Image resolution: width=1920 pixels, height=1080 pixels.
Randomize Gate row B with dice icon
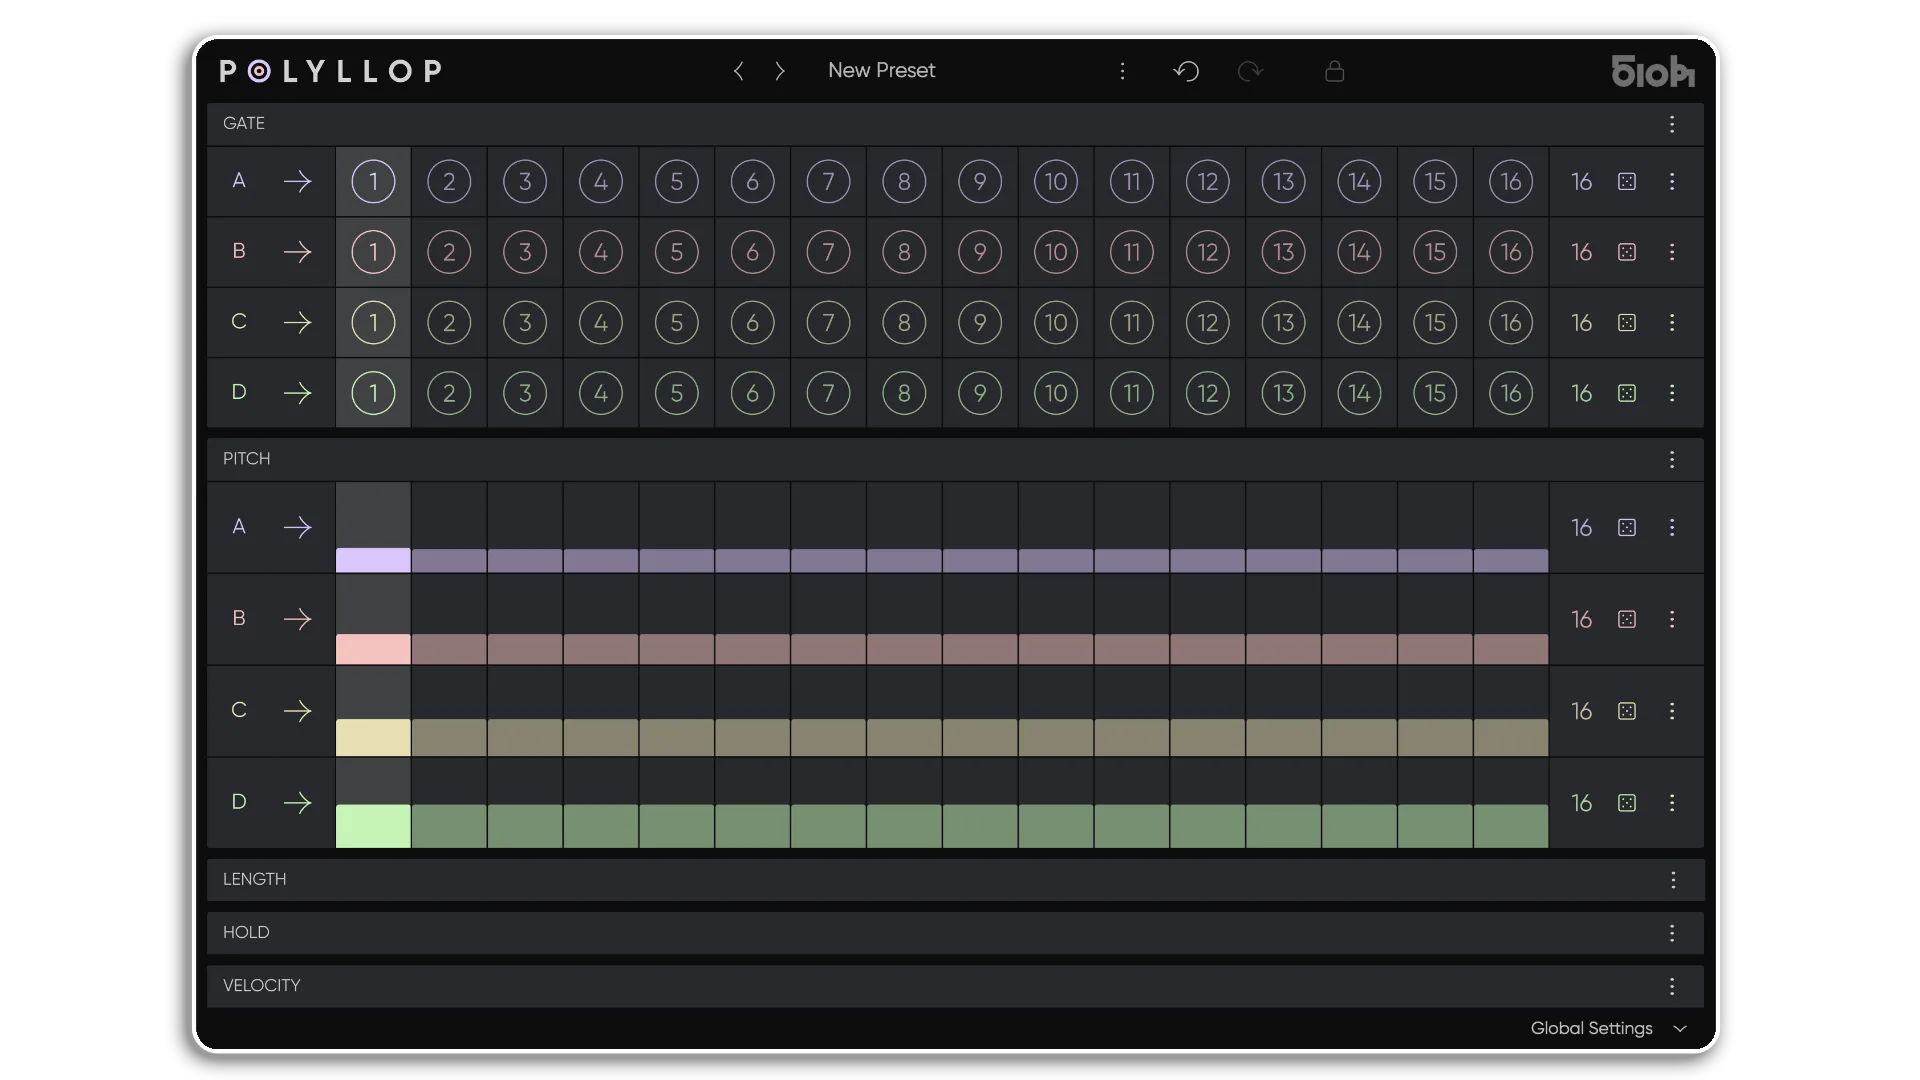tap(1627, 252)
